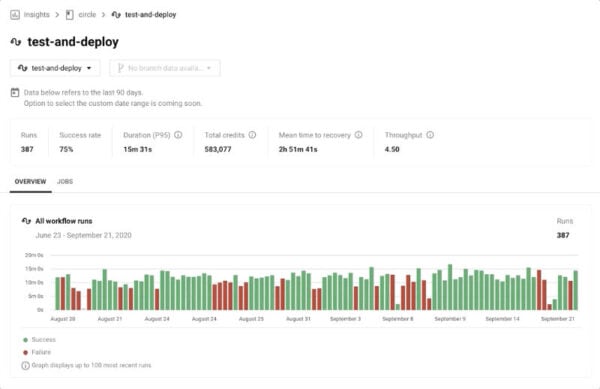Open the branch selector dropdown

click(x=165, y=68)
